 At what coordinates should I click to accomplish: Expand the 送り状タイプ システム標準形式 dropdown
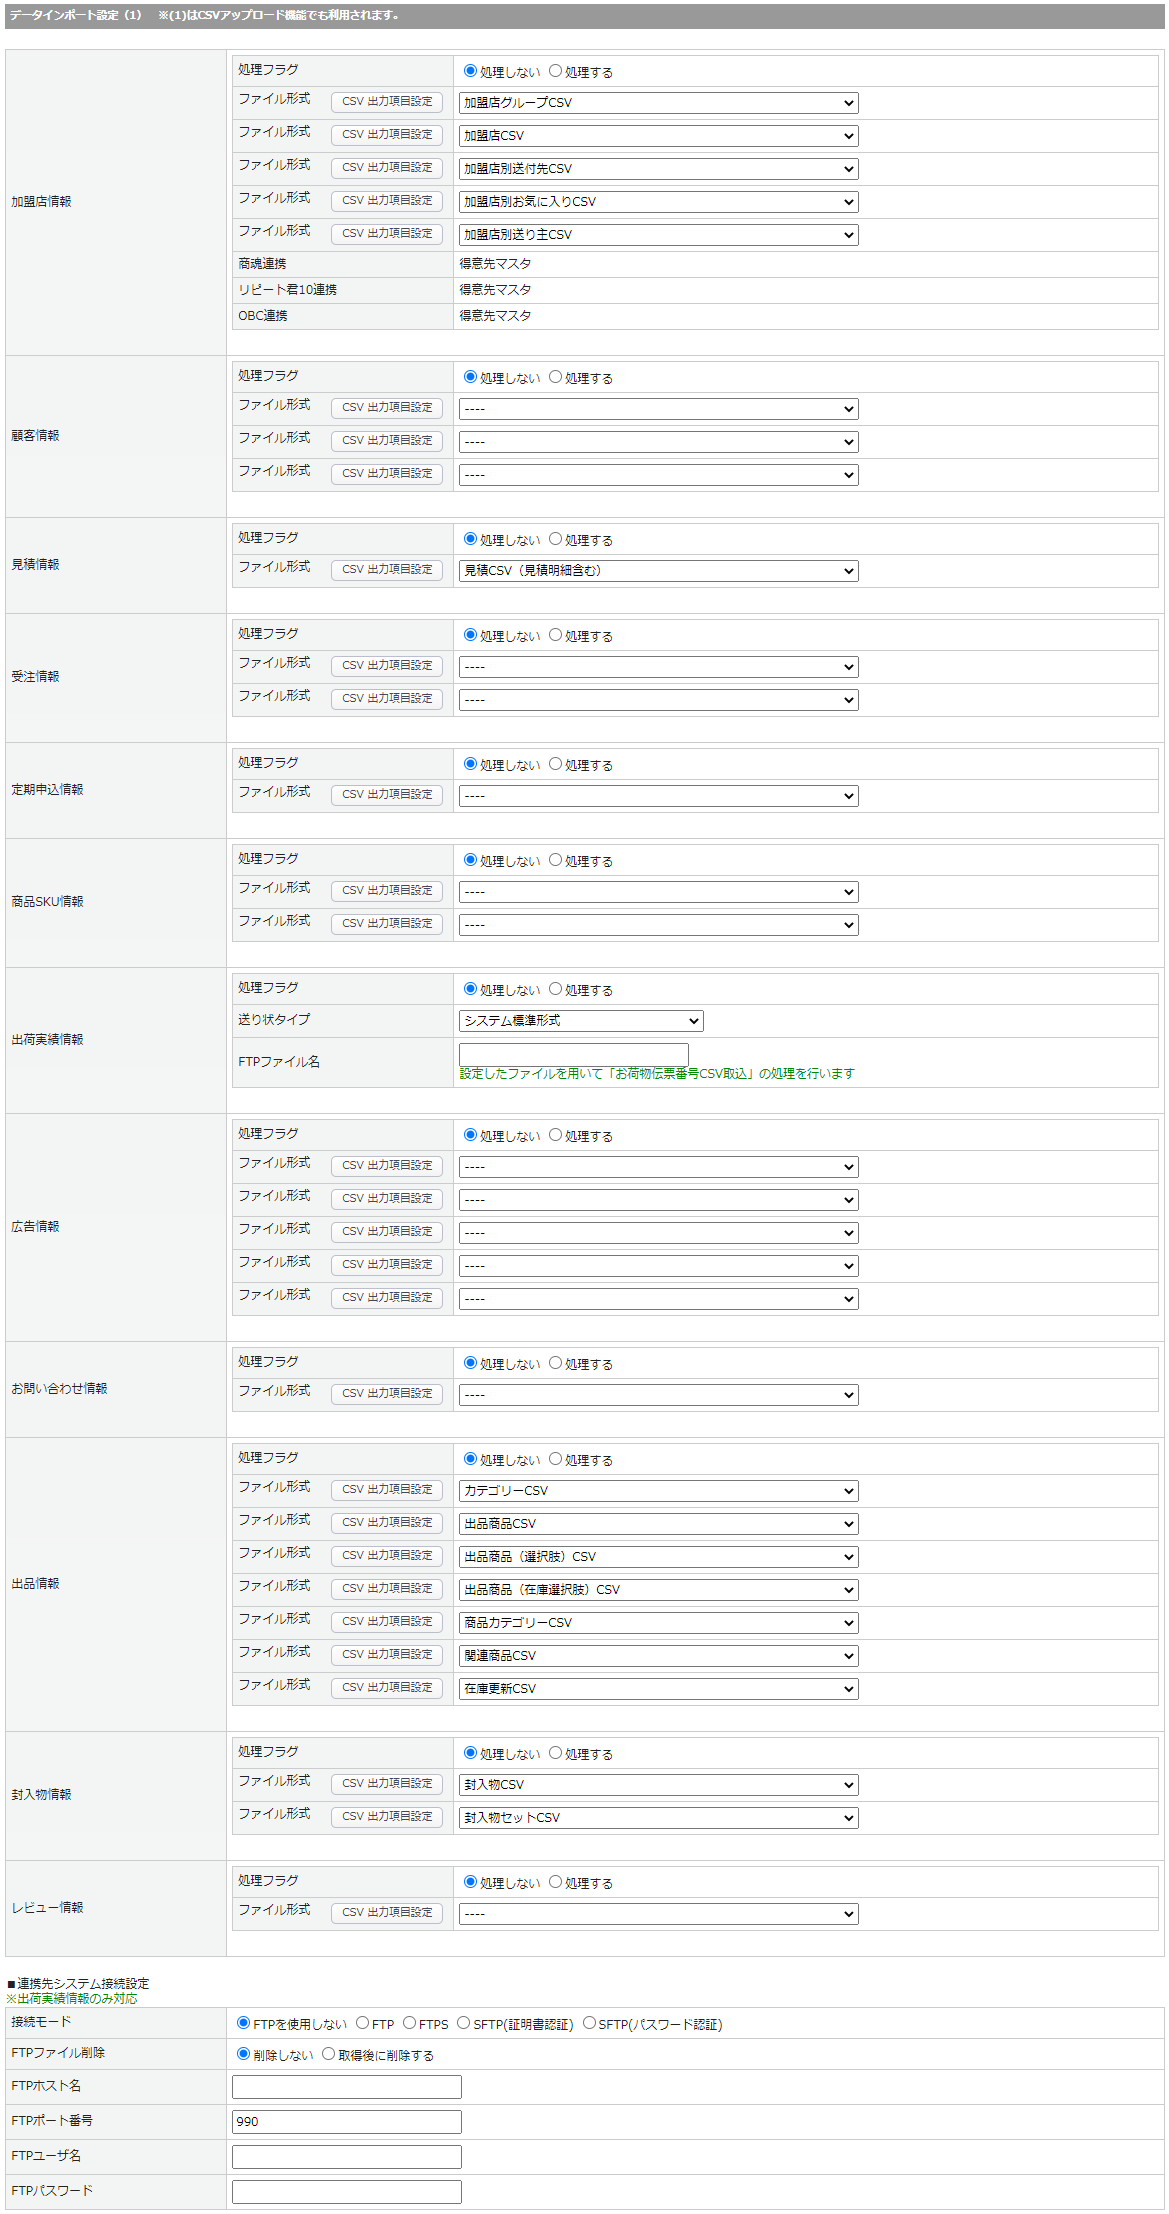click(580, 1021)
